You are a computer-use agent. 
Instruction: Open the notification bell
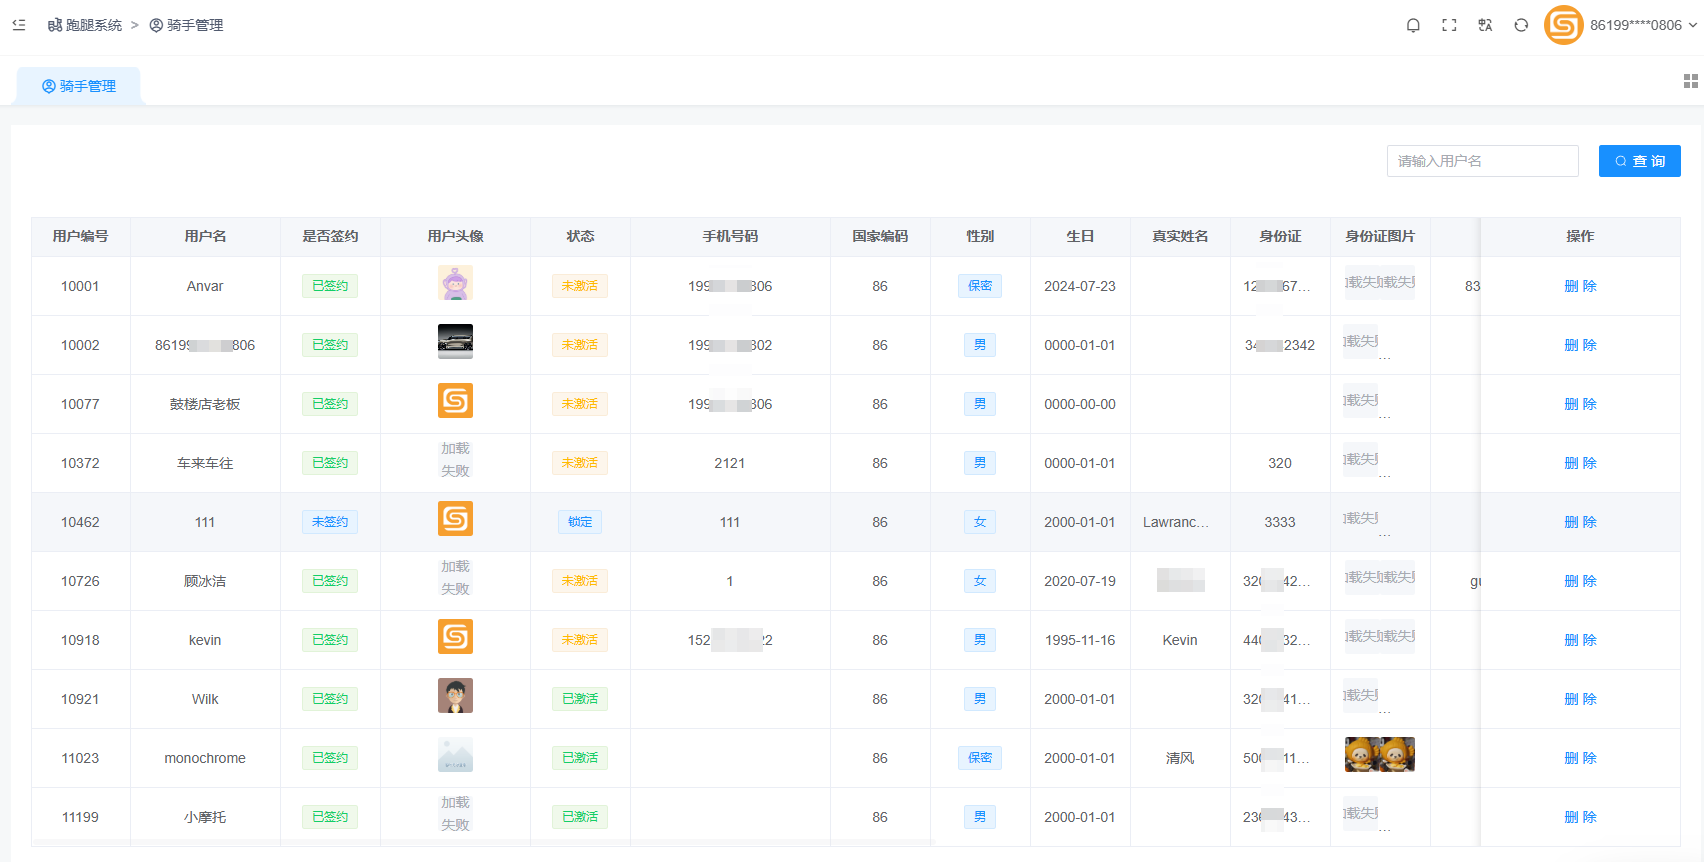(1413, 25)
